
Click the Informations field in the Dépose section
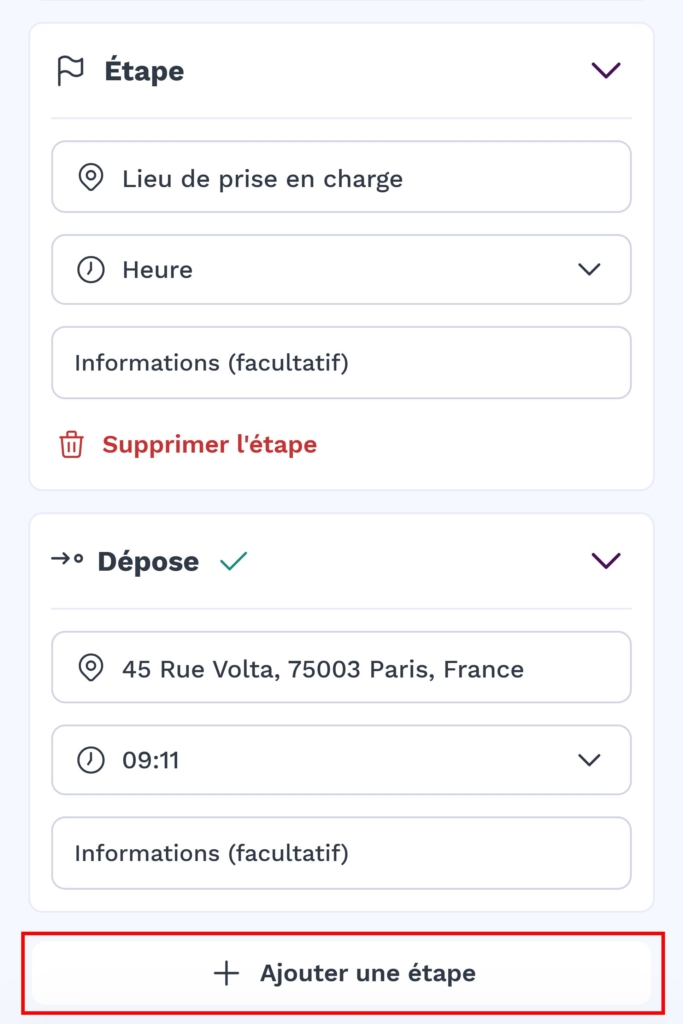(341, 853)
